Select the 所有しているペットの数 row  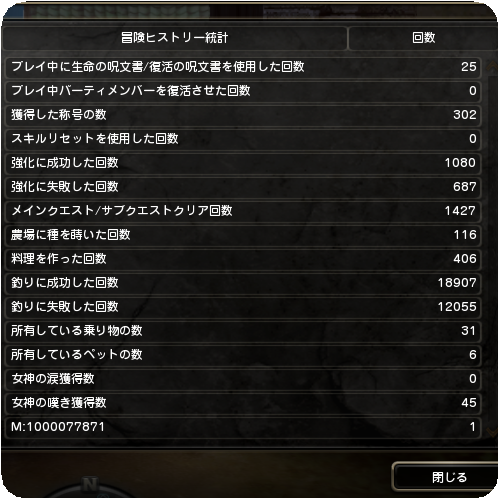pos(243,355)
